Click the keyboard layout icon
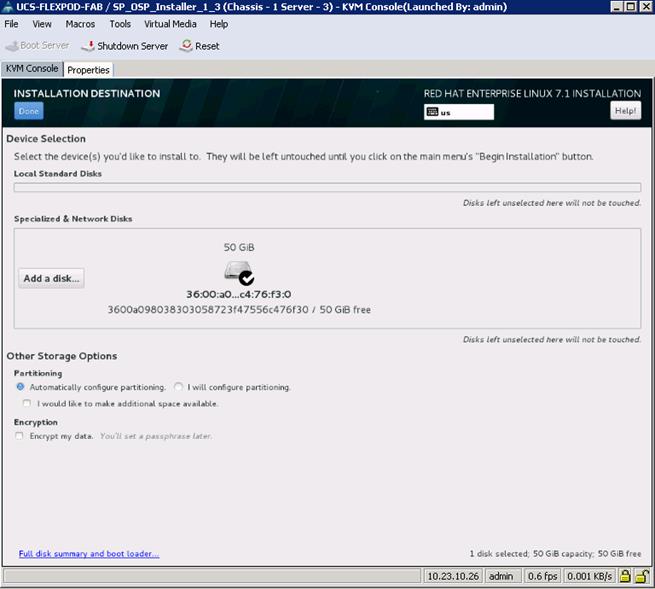Screen dimensions: 655x589 (x=432, y=112)
